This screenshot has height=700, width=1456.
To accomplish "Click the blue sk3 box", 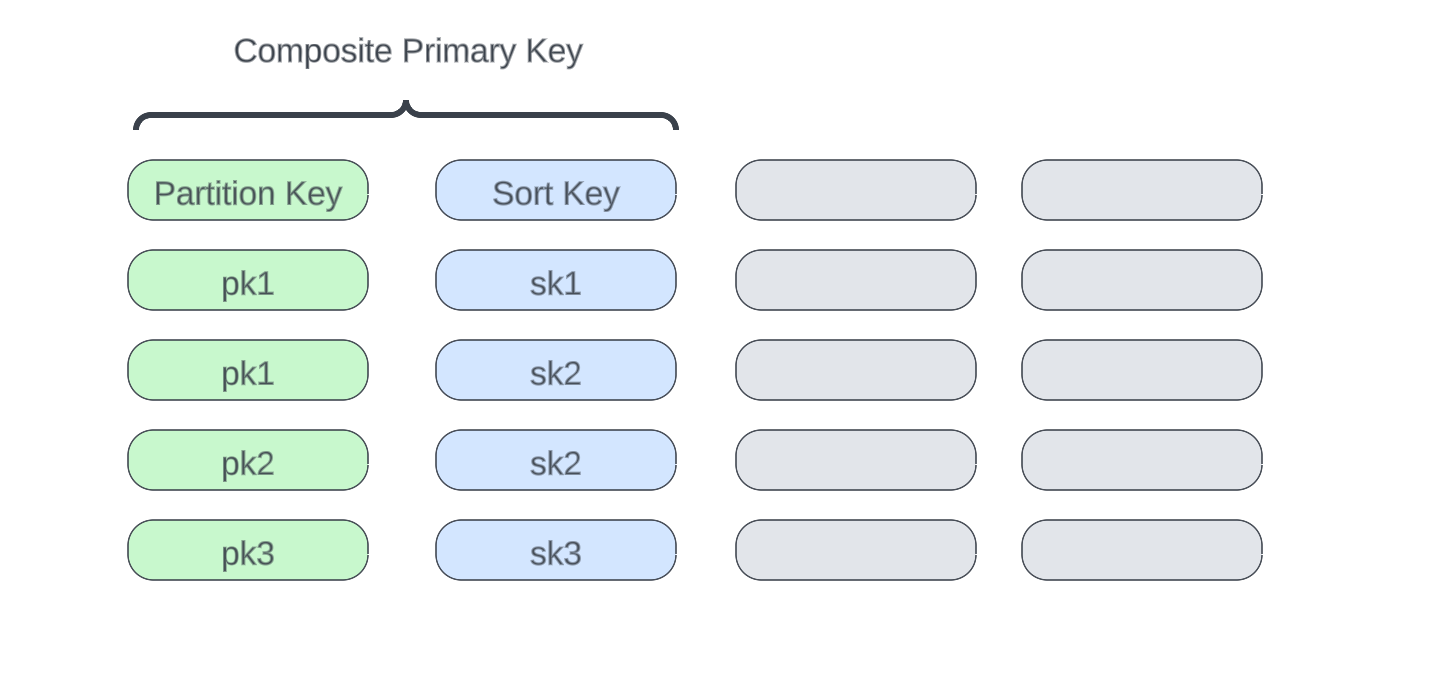I will pyautogui.click(x=556, y=550).
